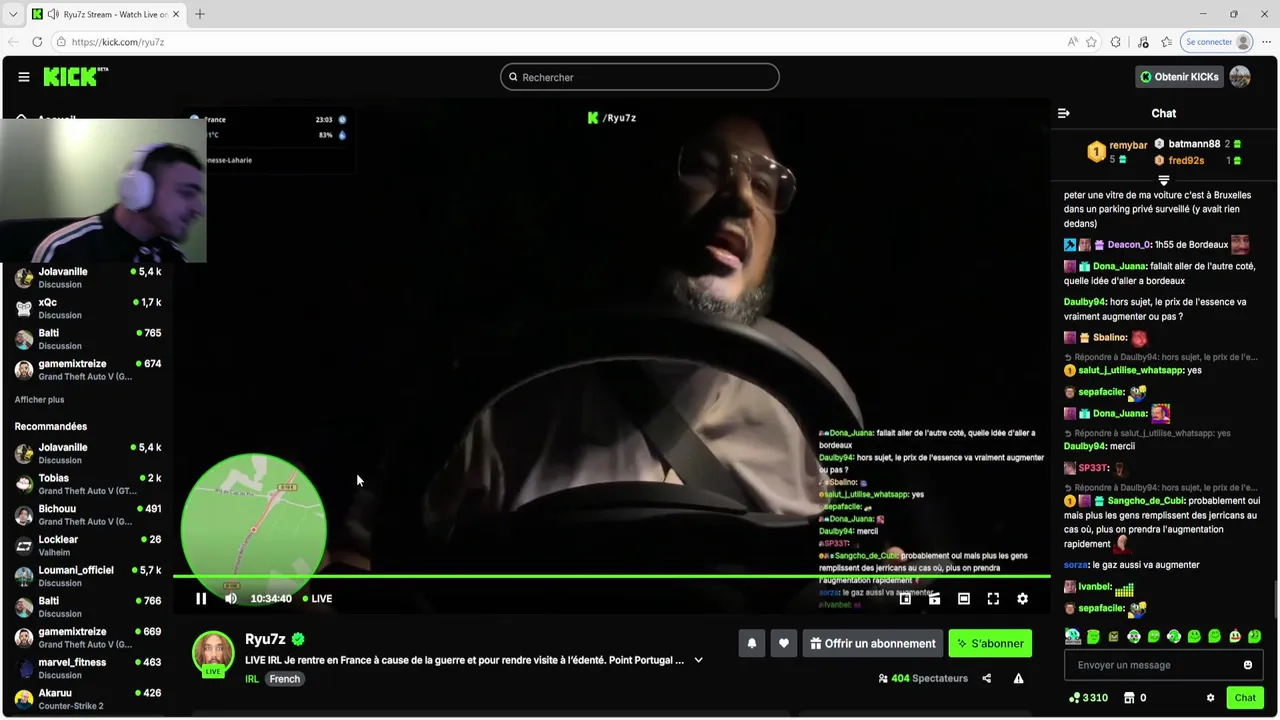Go home via the KICK logo

pos(75,77)
